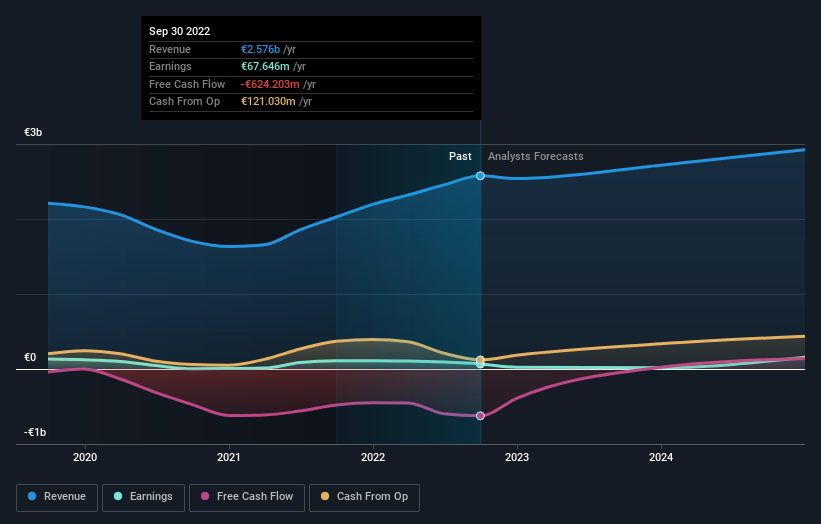Click the 'Past' label on chart
Viewport: 821px width, 524px height.
[460, 156]
